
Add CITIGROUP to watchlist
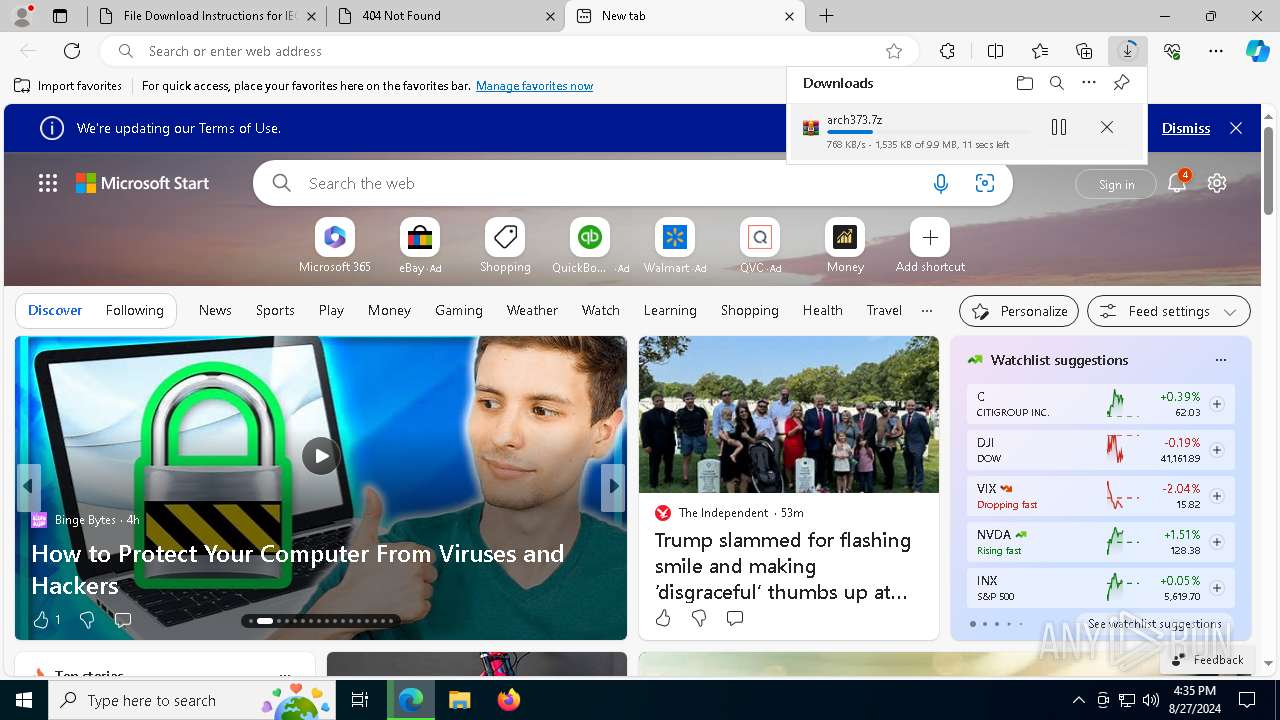click(1217, 404)
